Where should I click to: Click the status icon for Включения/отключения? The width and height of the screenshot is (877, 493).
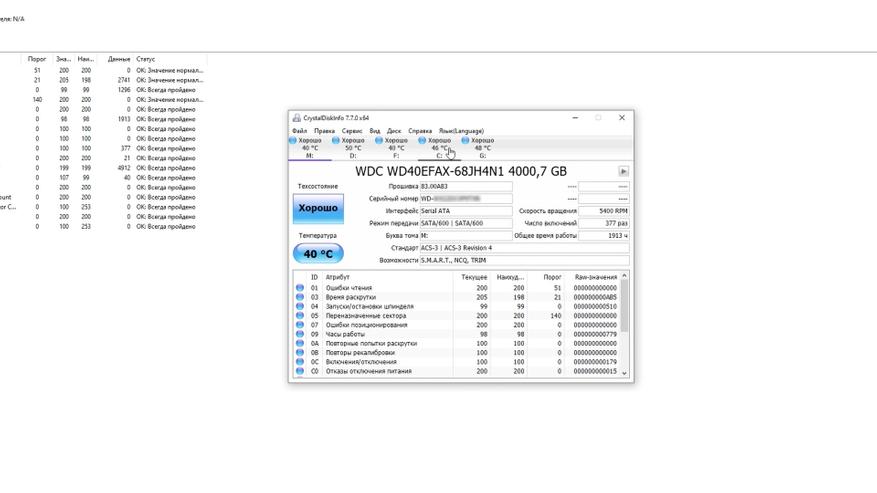(300, 361)
